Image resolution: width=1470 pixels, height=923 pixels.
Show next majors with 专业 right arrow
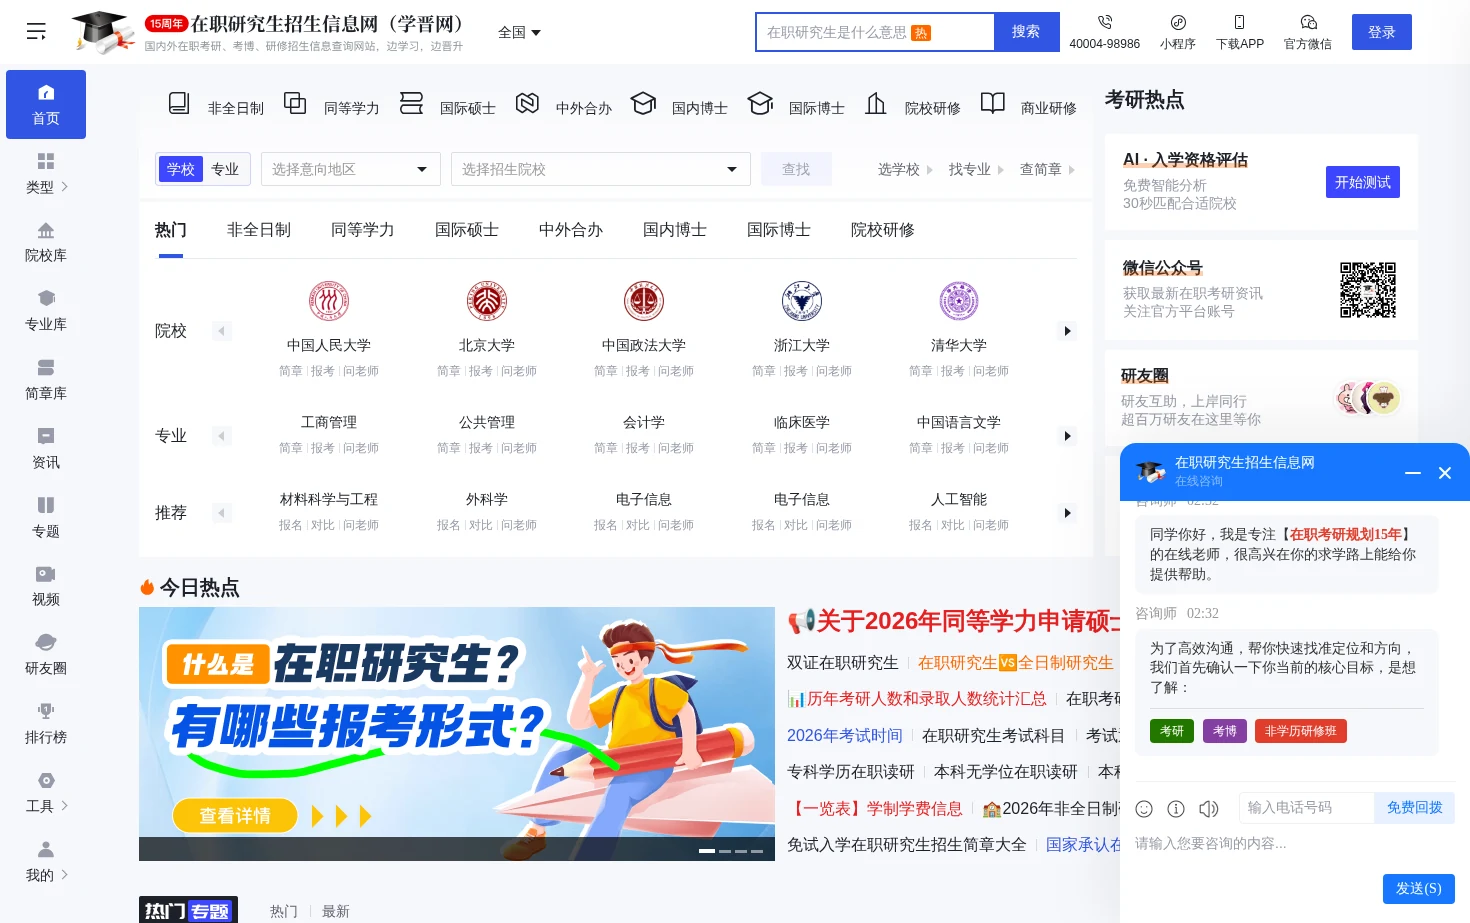tap(1067, 436)
